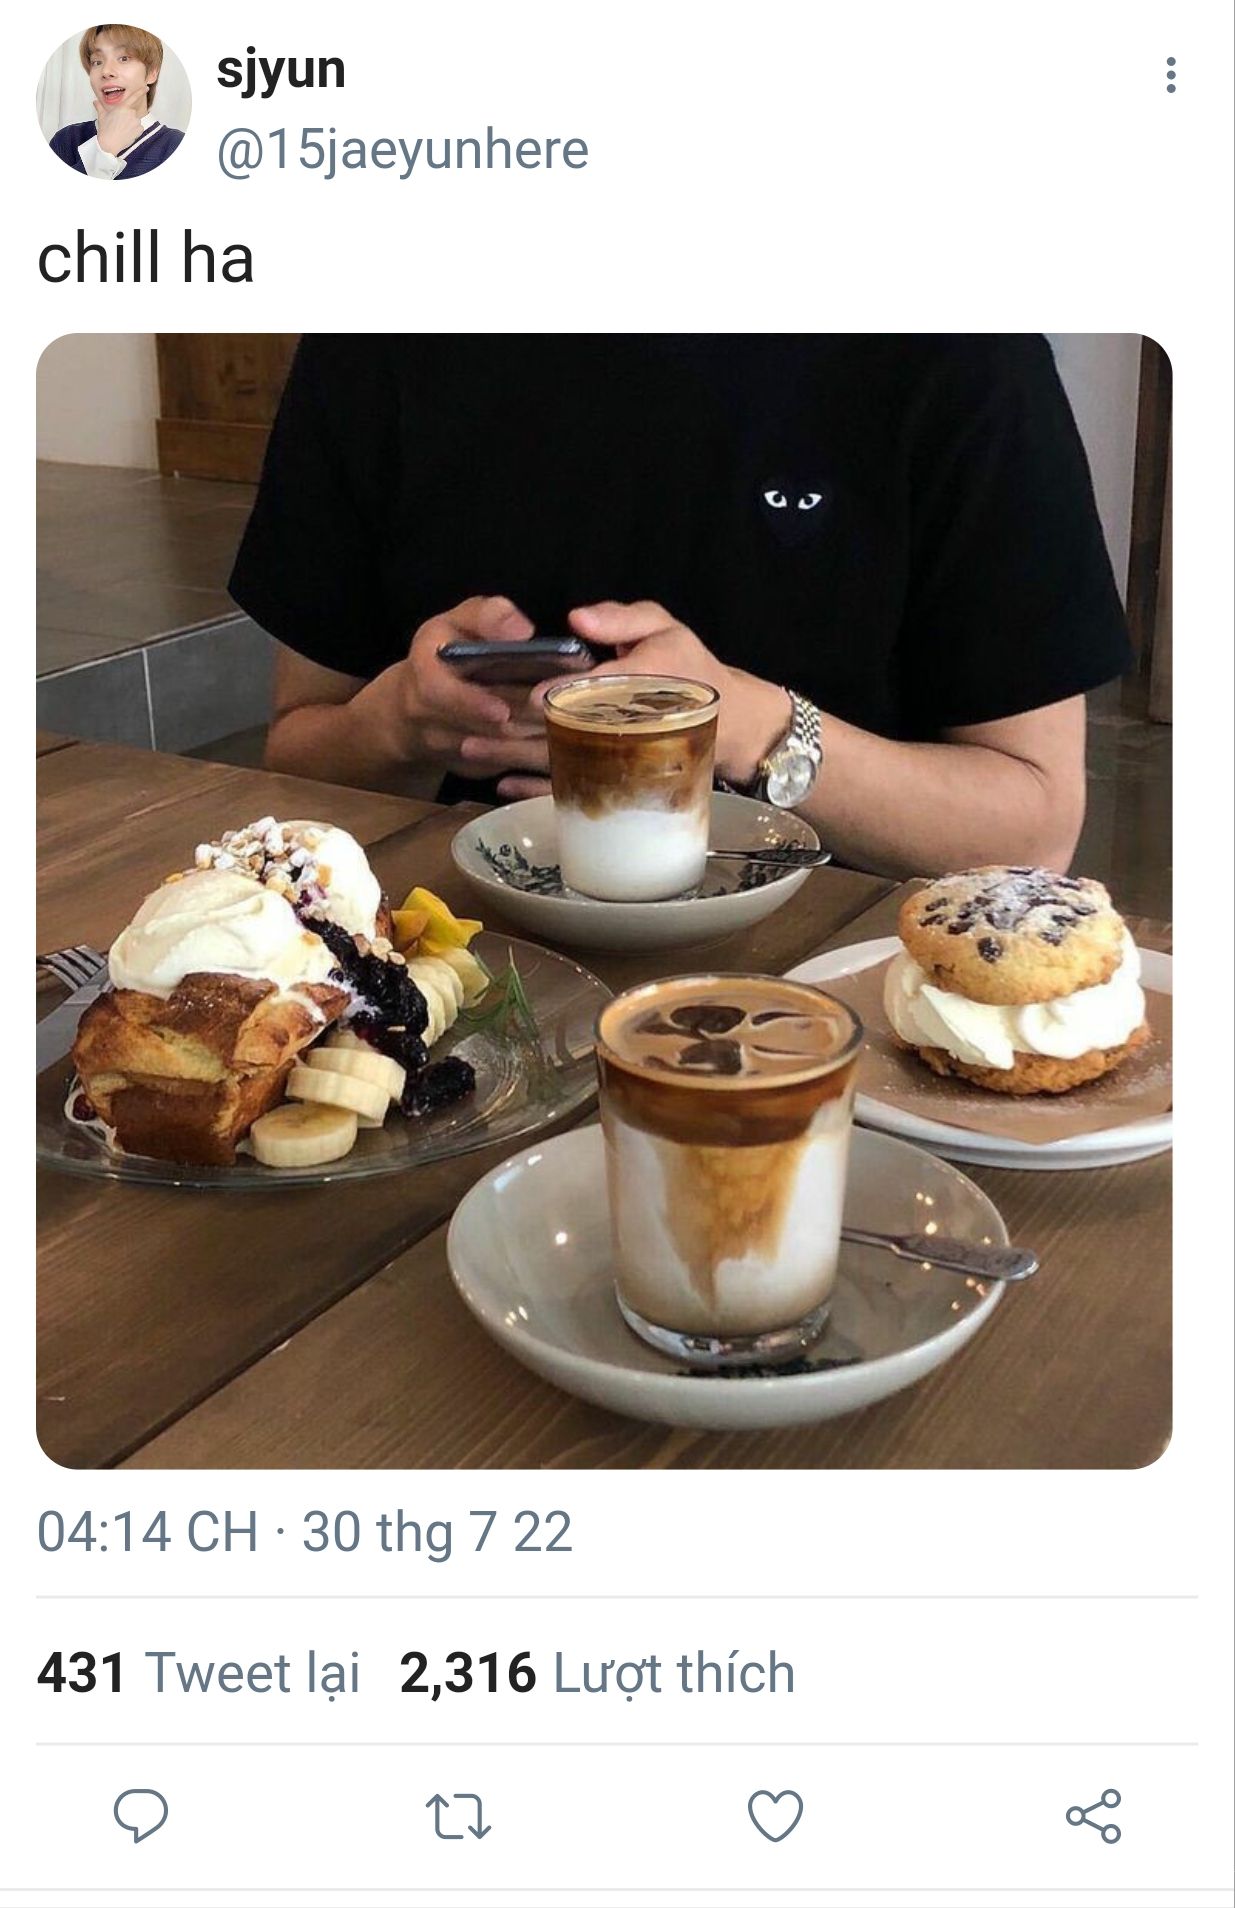Open sjyun's profile picture
The image size is (1235, 1908).
pos(114,102)
